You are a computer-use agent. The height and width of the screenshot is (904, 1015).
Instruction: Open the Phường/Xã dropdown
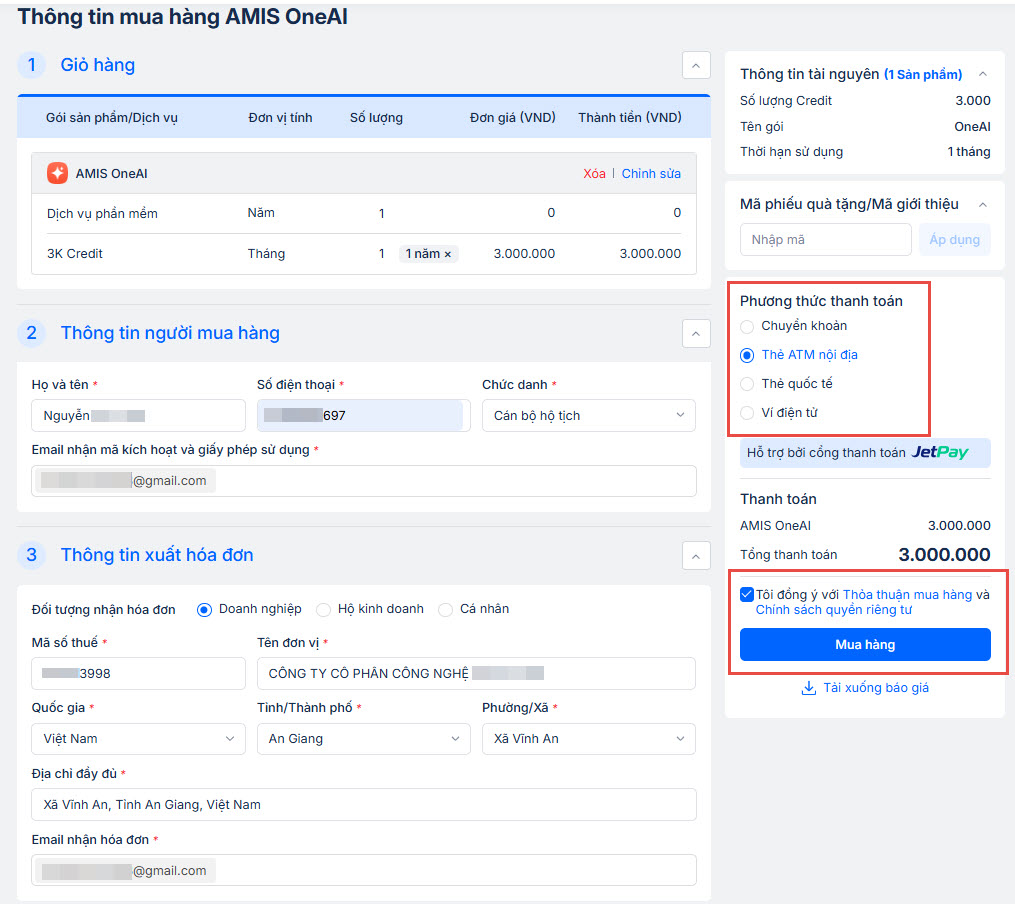pyautogui.click(x=588, y=739)
